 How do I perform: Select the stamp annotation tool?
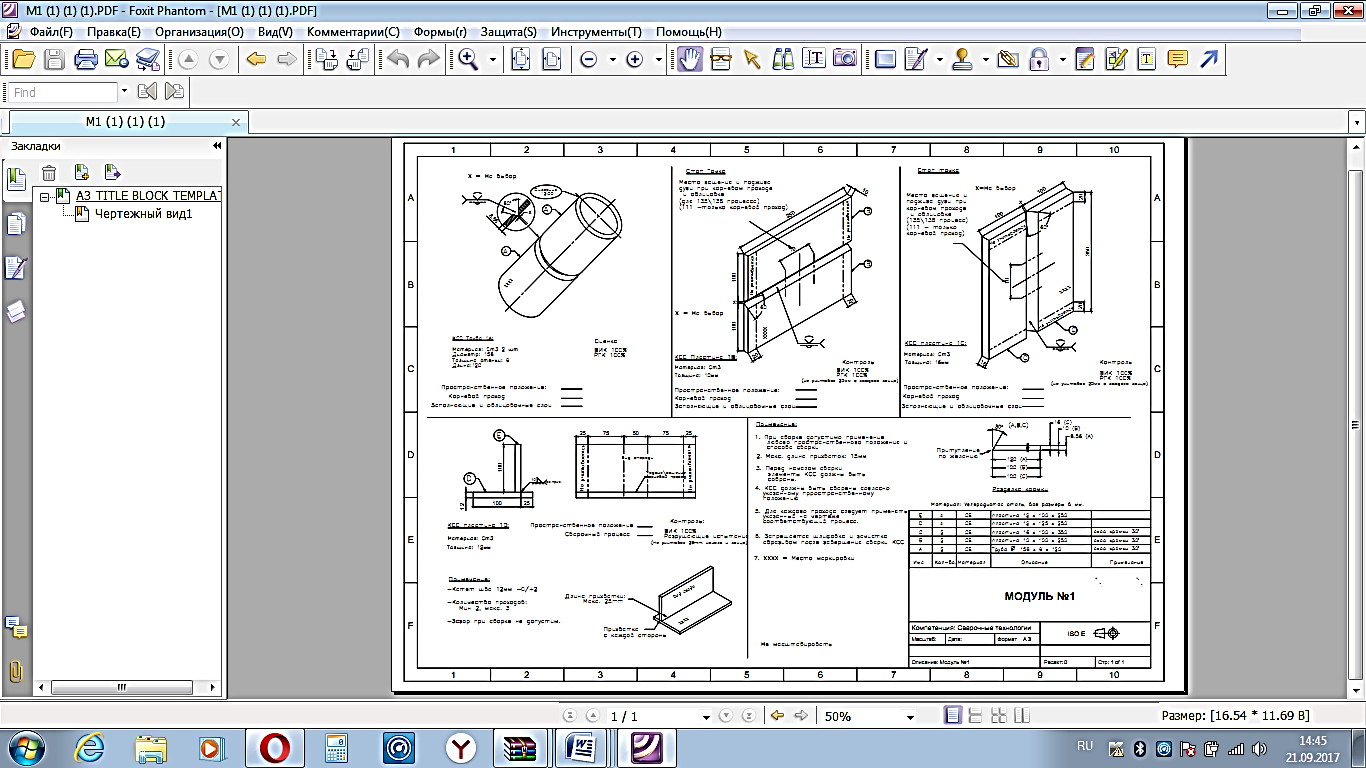coord(963,59)
